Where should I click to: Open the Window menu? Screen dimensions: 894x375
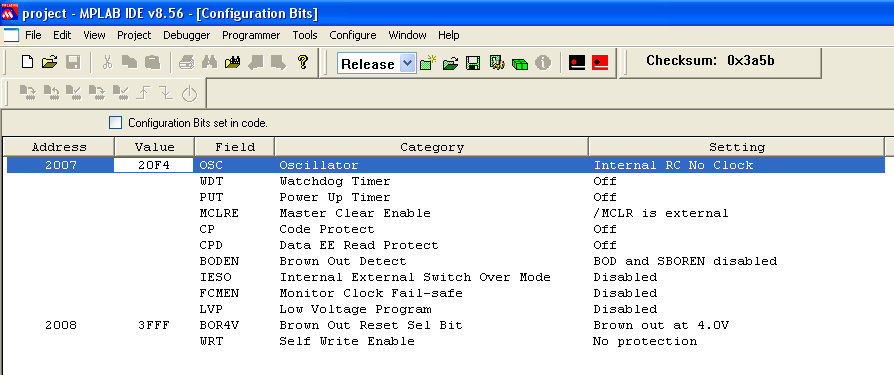(x=407, y=35)
